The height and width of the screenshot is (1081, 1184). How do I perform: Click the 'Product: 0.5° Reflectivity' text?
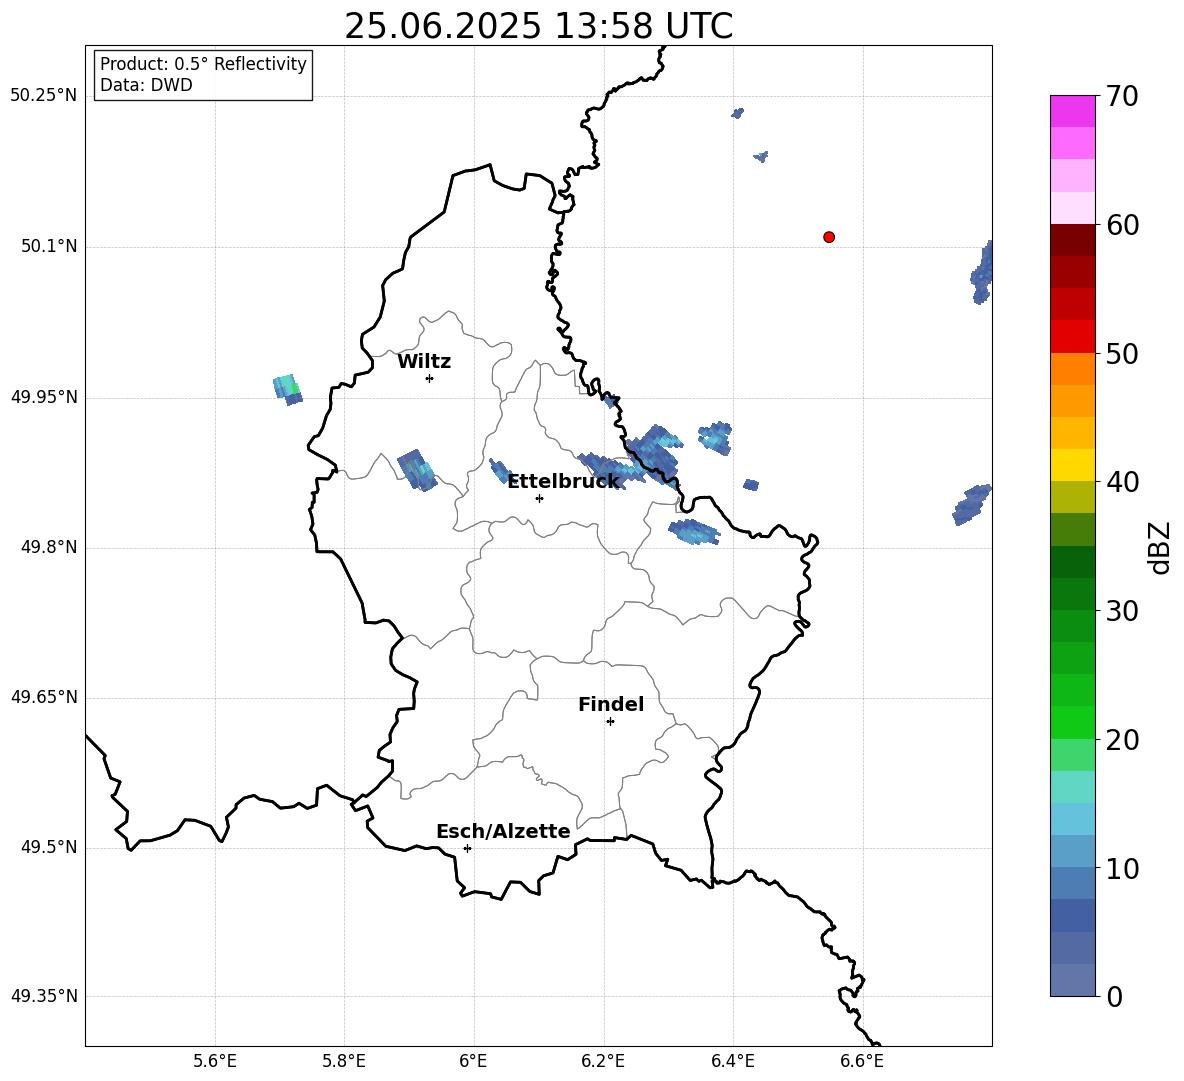click(203, 64)
